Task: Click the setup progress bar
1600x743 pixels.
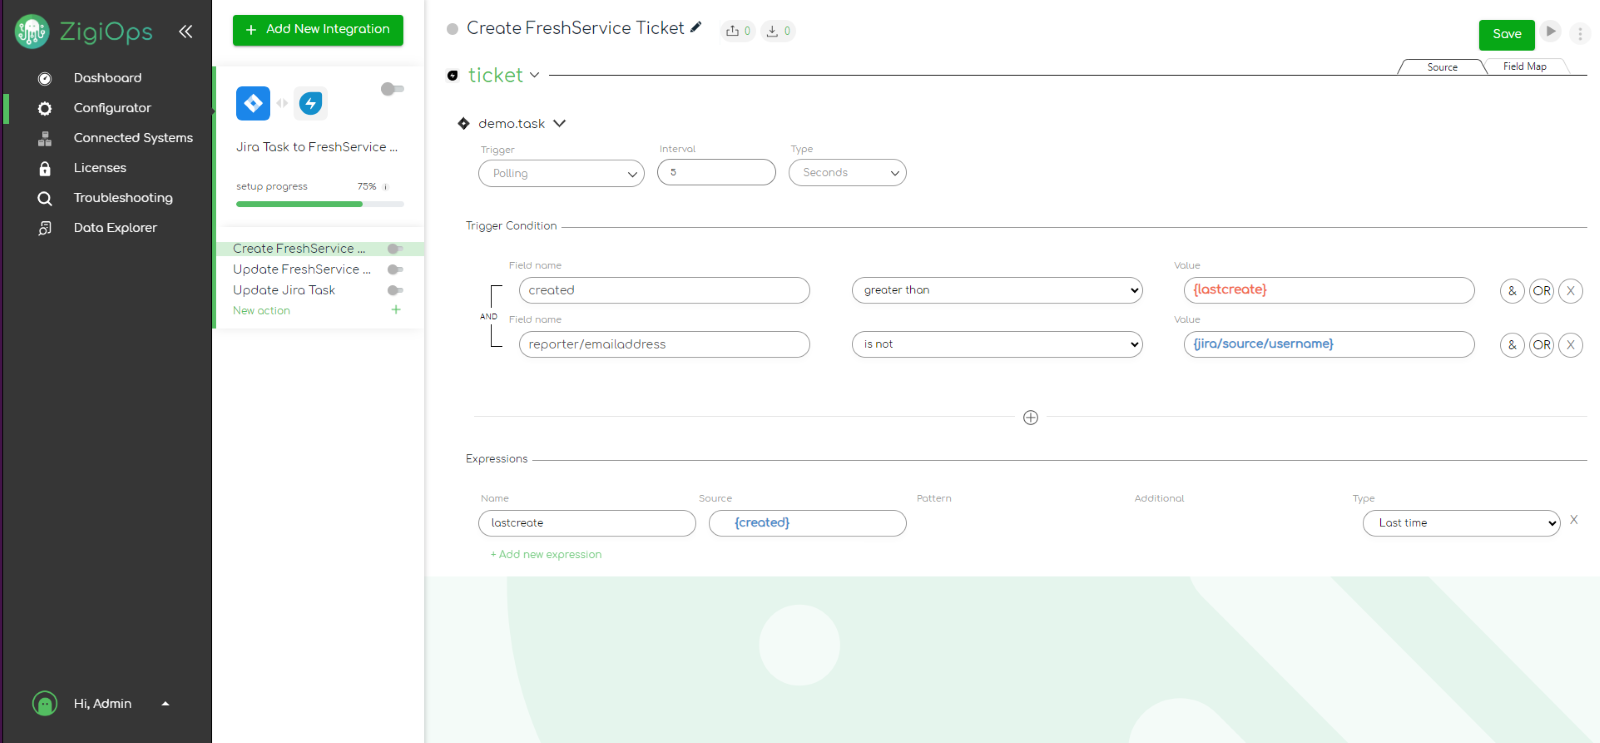Action: [x=320, y=204]
